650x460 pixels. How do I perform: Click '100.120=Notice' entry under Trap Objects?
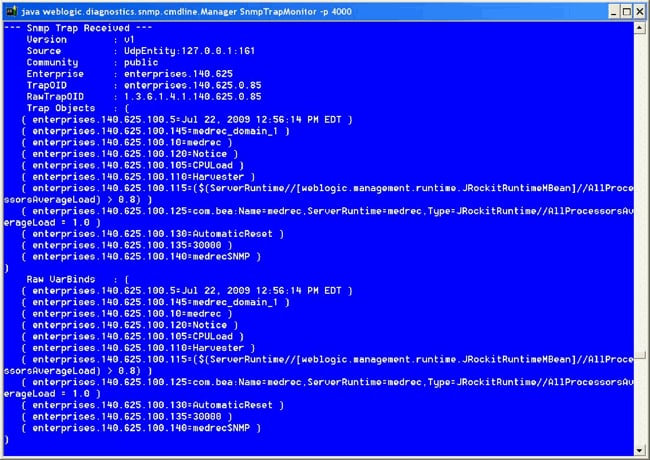(x=130, y=154)
